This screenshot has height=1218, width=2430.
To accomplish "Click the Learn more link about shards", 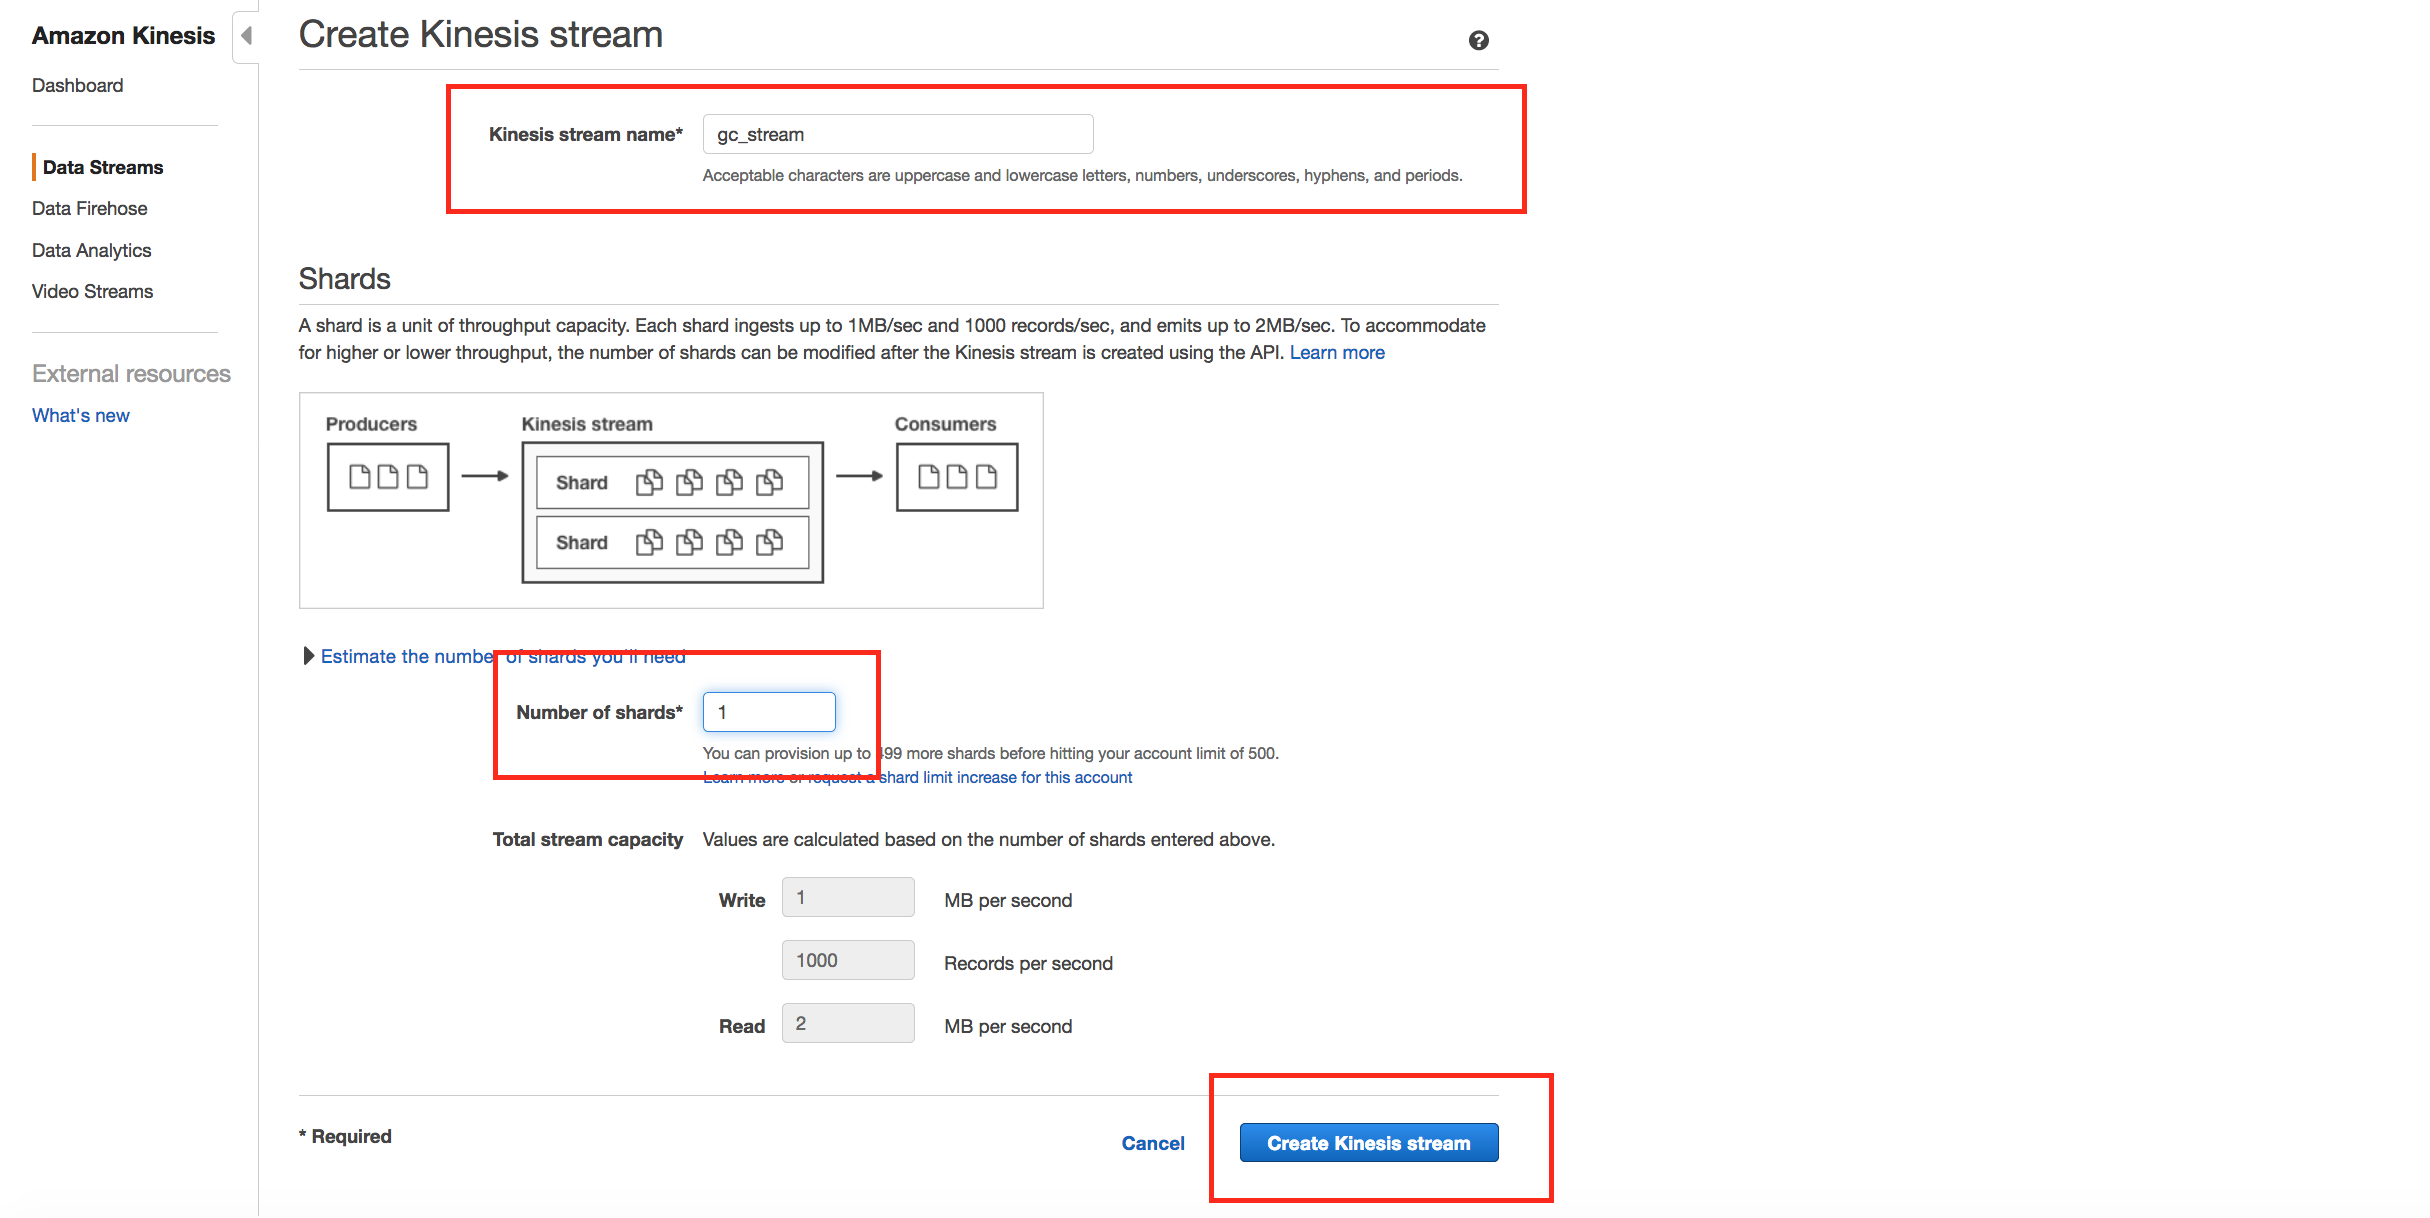I will [x=1336, y=352].
